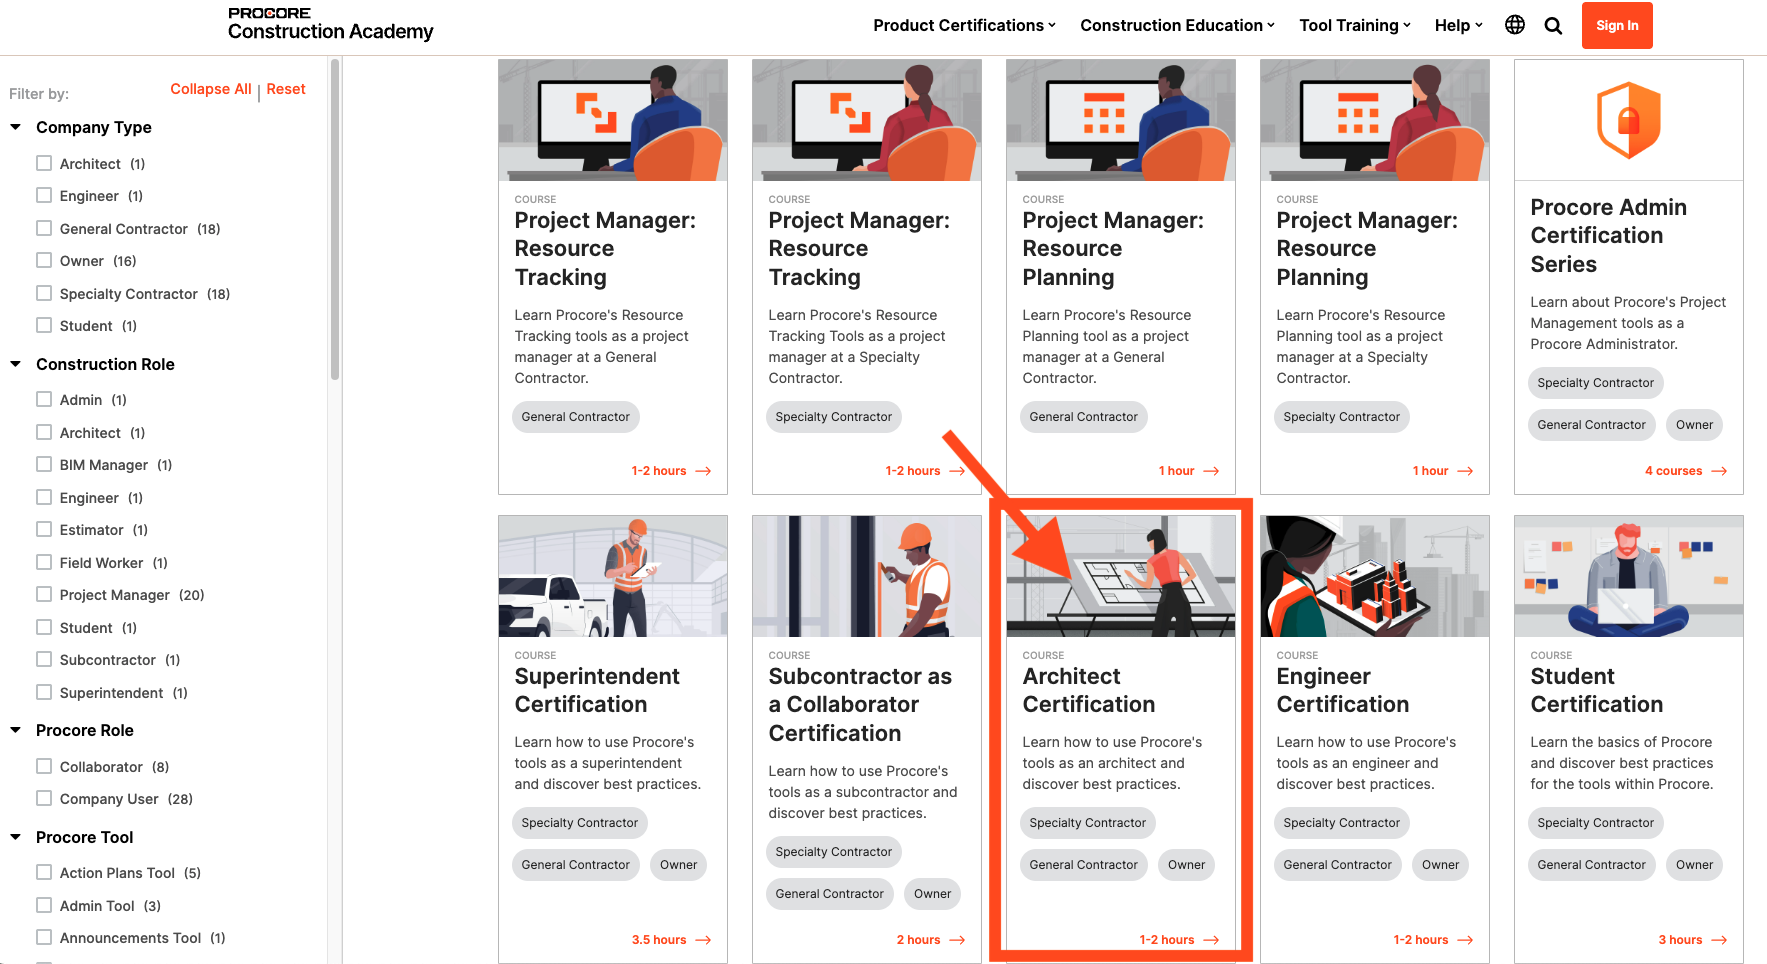Open the language globe icon
The height and width of the screenshot is (964, 1767).
tap(1515, 25)
